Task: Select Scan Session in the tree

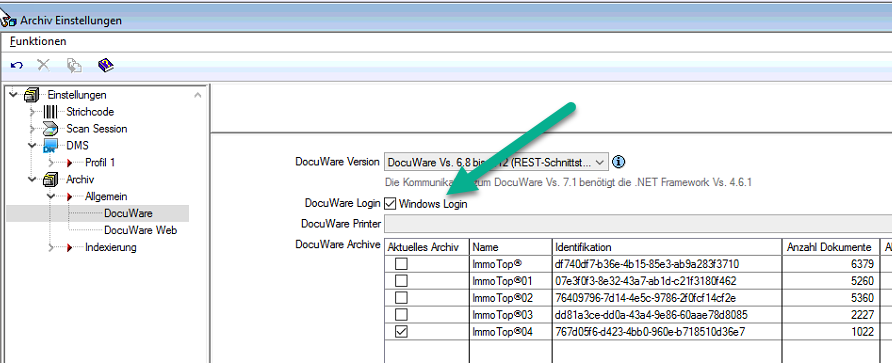Action: tap(97, 129)
